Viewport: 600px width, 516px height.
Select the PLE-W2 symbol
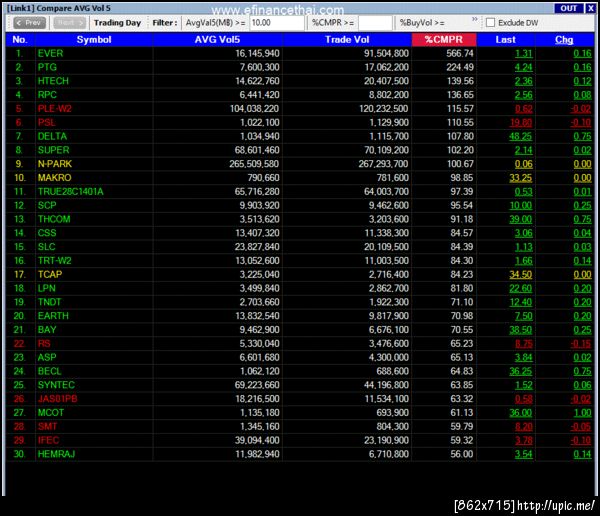55,109
